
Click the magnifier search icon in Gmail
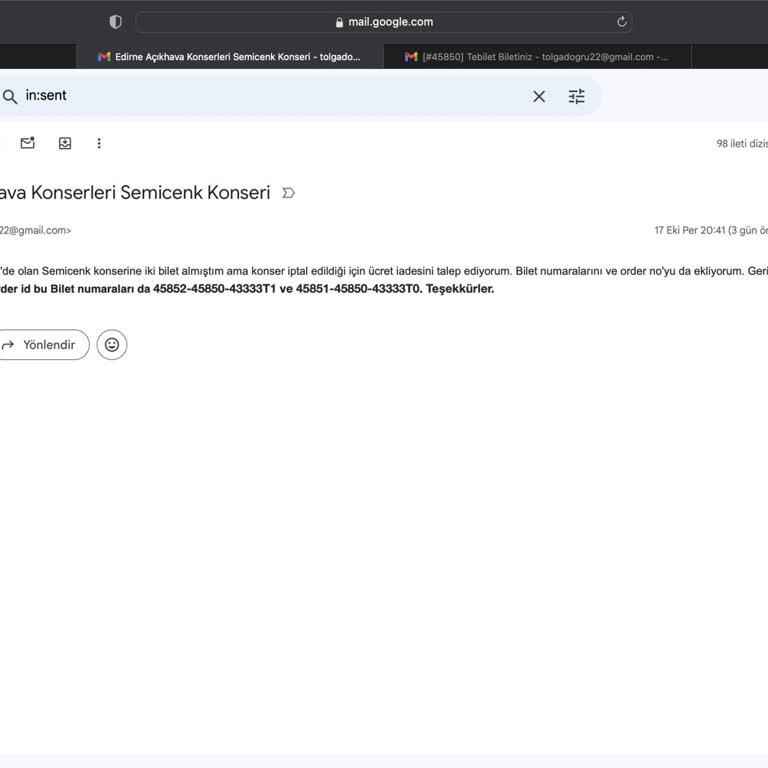point(10,96)
